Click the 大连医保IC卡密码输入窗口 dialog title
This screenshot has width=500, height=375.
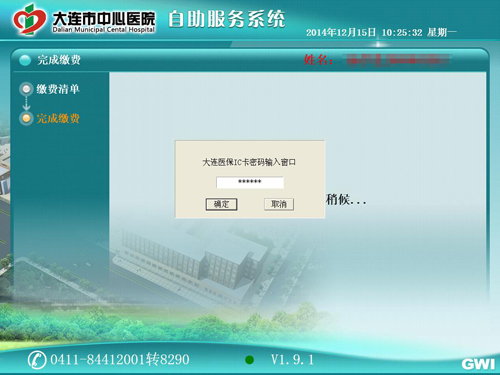[x=249, y=162]
